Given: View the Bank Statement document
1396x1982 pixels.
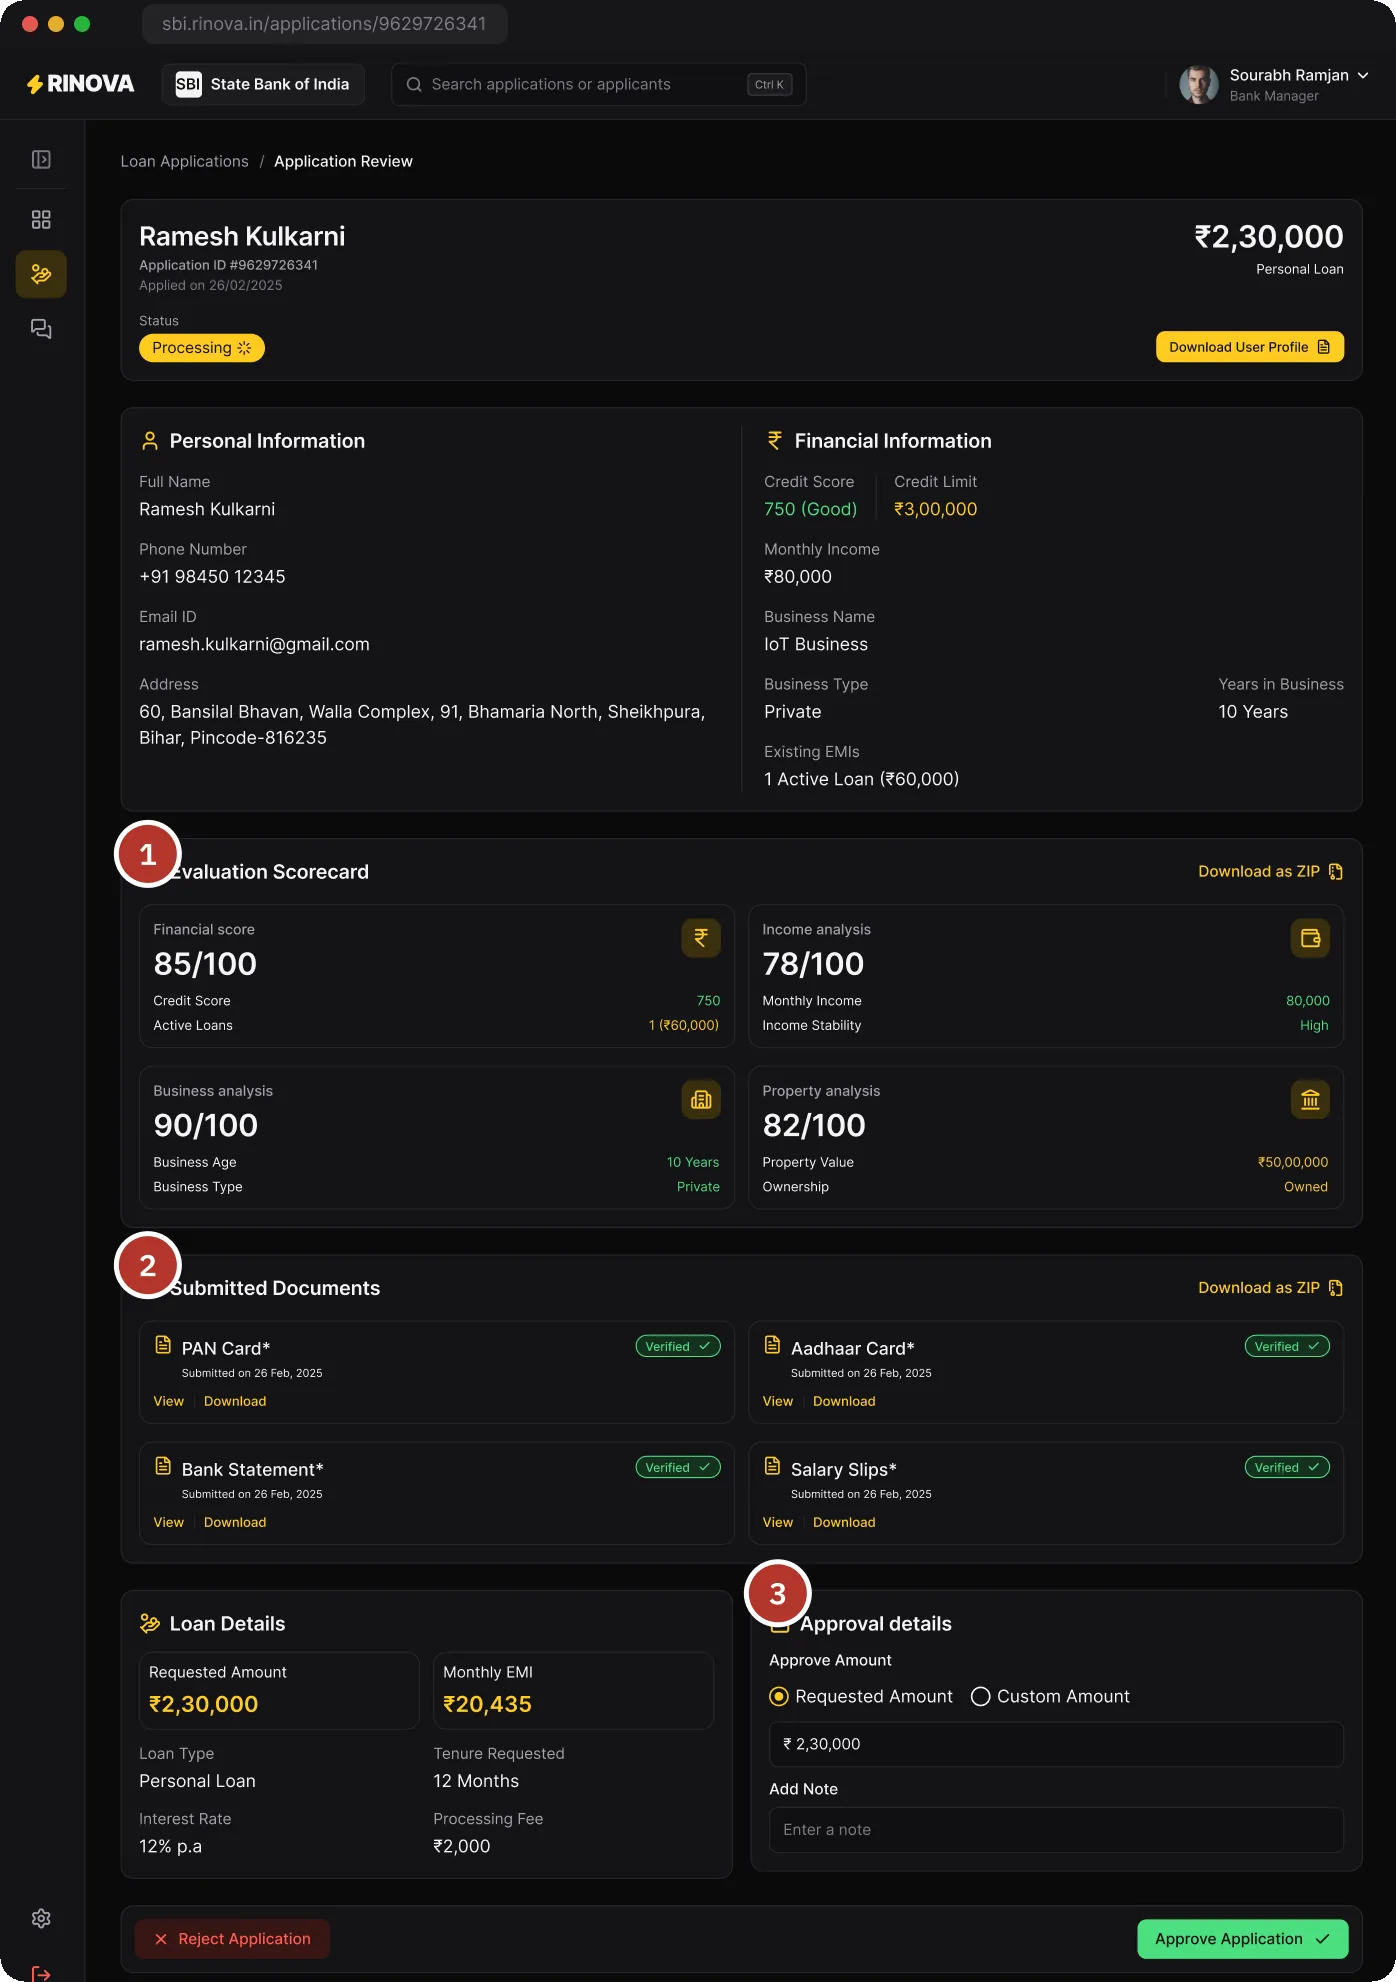Looking at the screenshot, I should point(169,1523).
